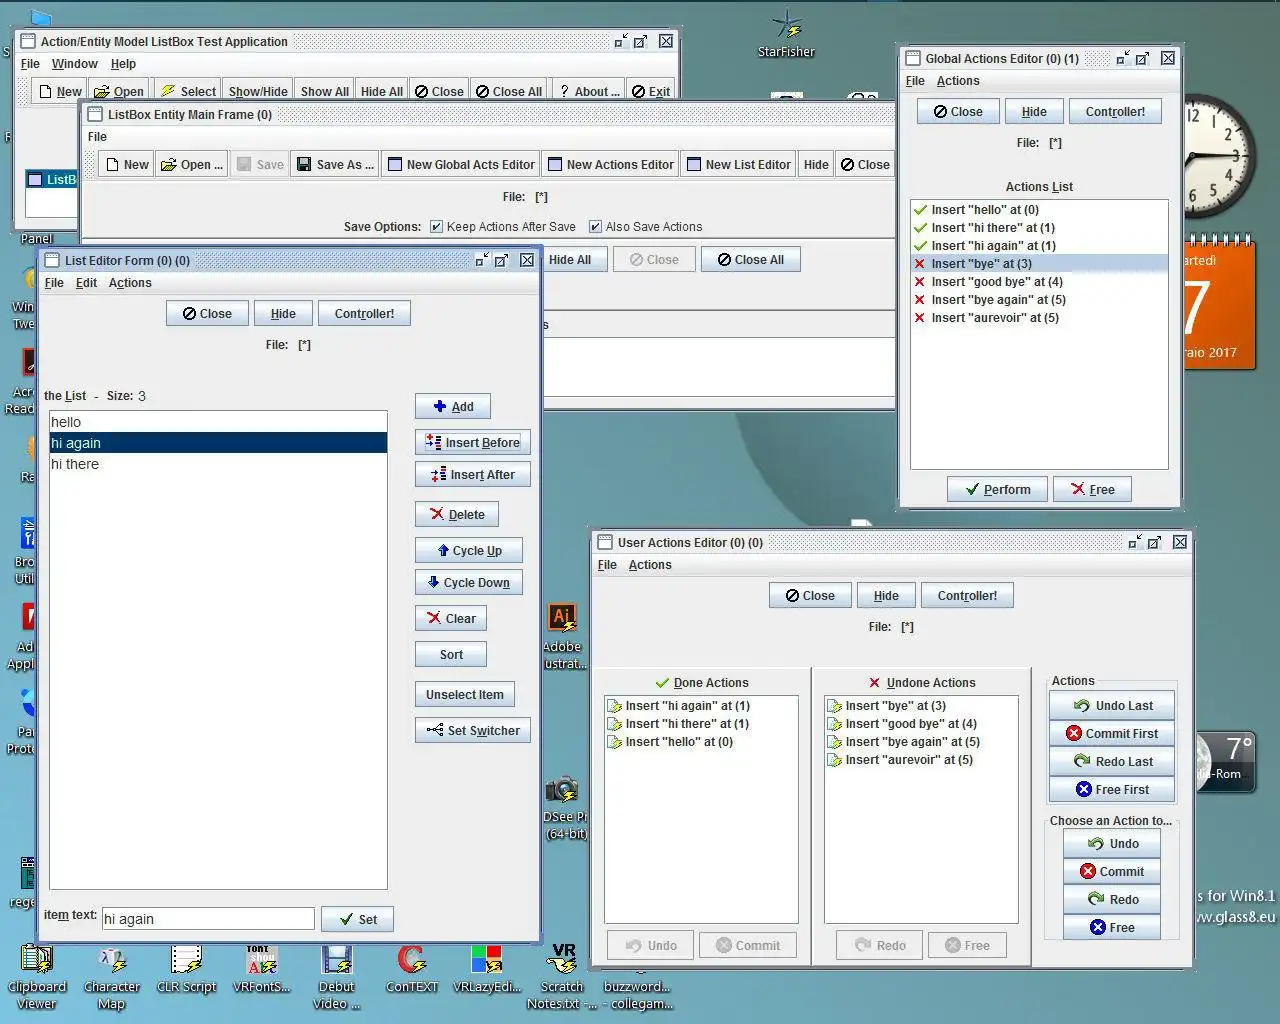Image resolution: width=1280 pixels, height=1024 pixels.
Task: Click the Cycle Up arrow button
Action: click(468, 551)
